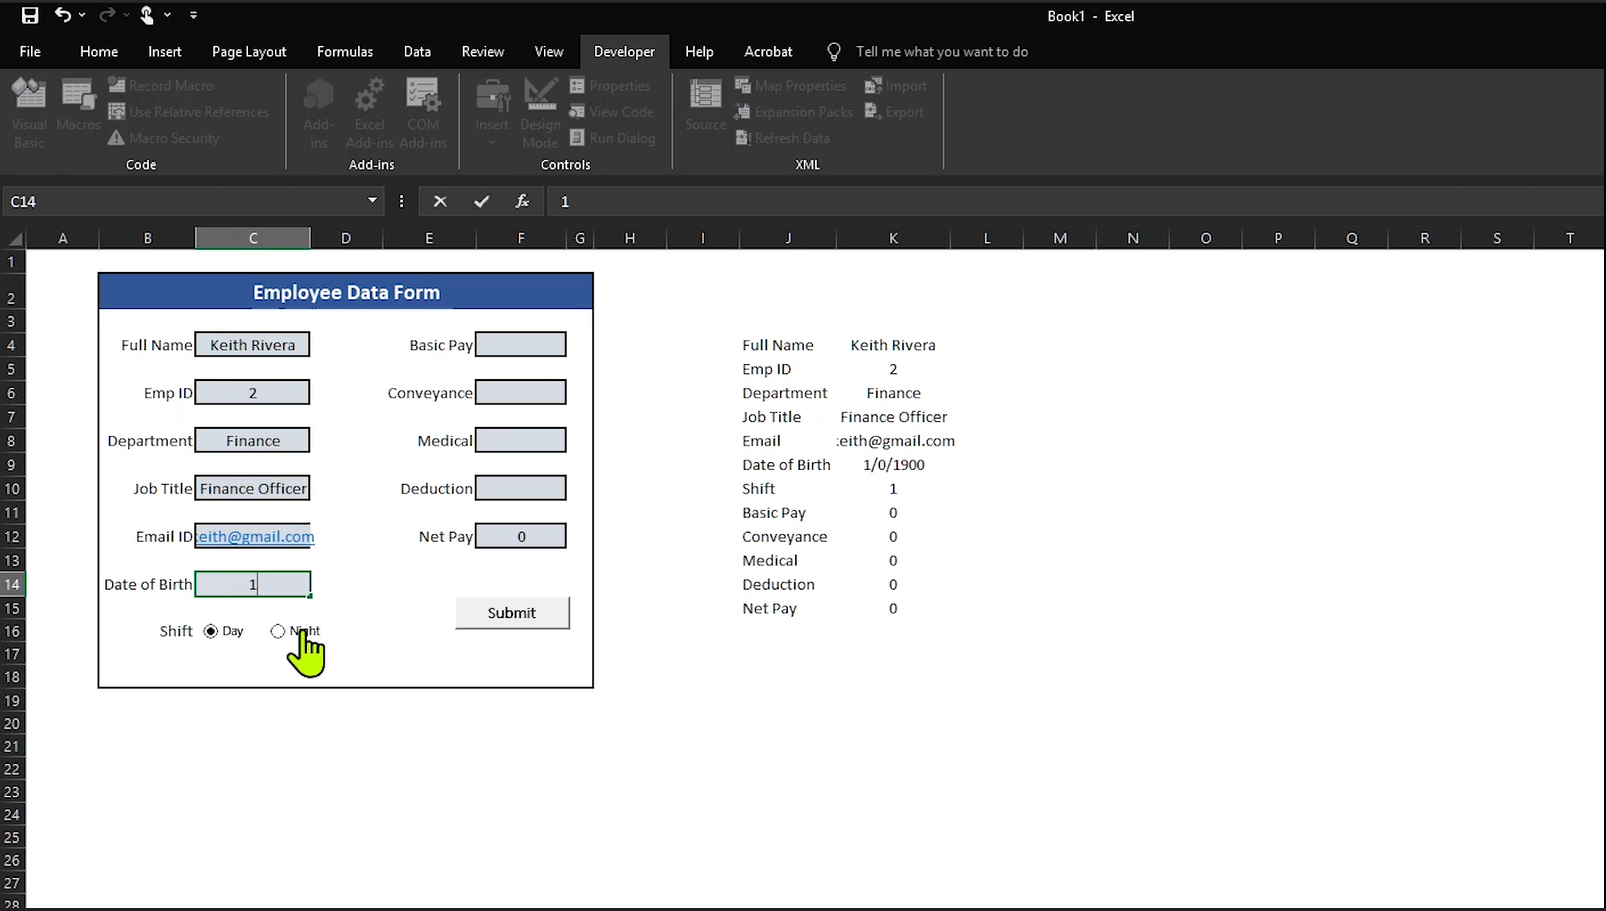Confirm entry with formula bar checkmark
1606x911 pixels.
coord(481,201)
